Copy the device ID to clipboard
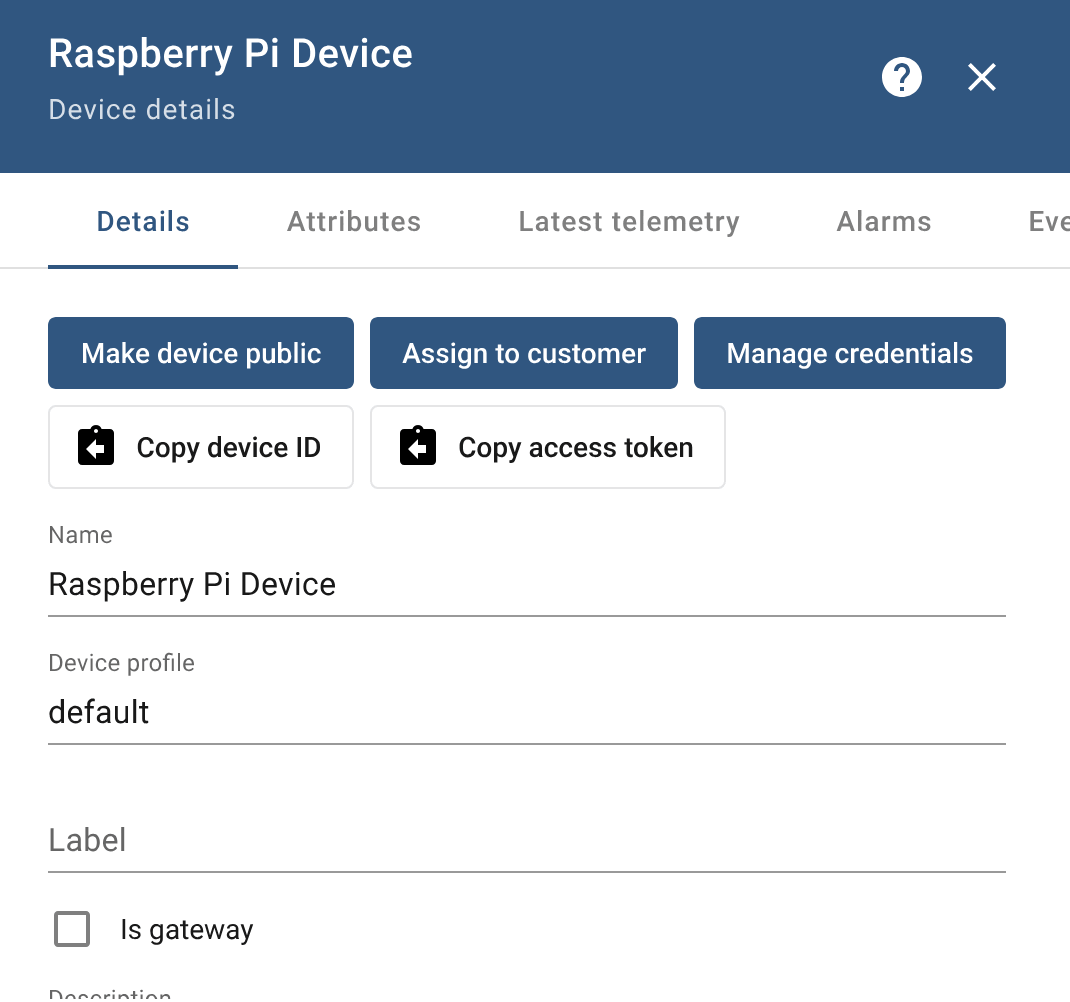 pos(200,447)
